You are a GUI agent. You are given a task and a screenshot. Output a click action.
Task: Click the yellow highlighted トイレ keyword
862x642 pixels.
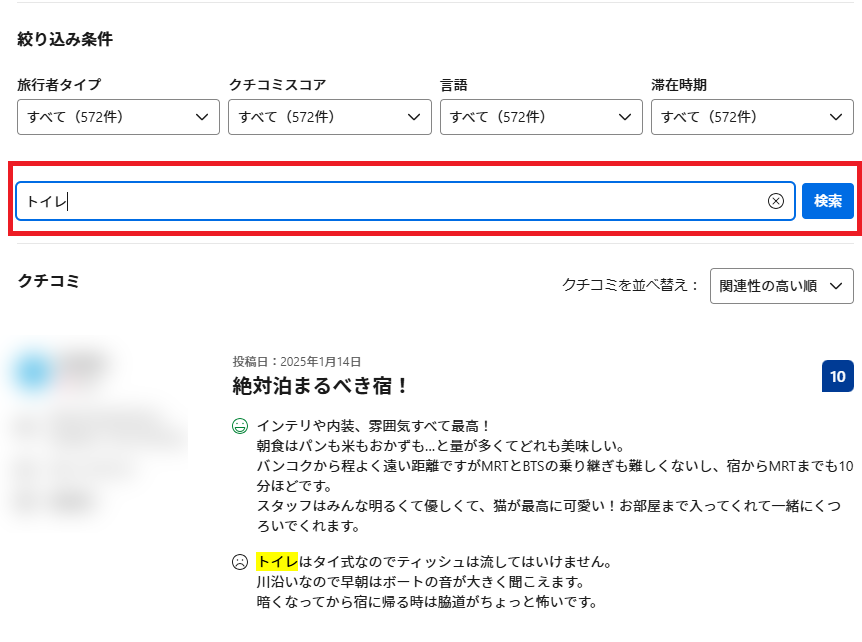click(277, 561)
